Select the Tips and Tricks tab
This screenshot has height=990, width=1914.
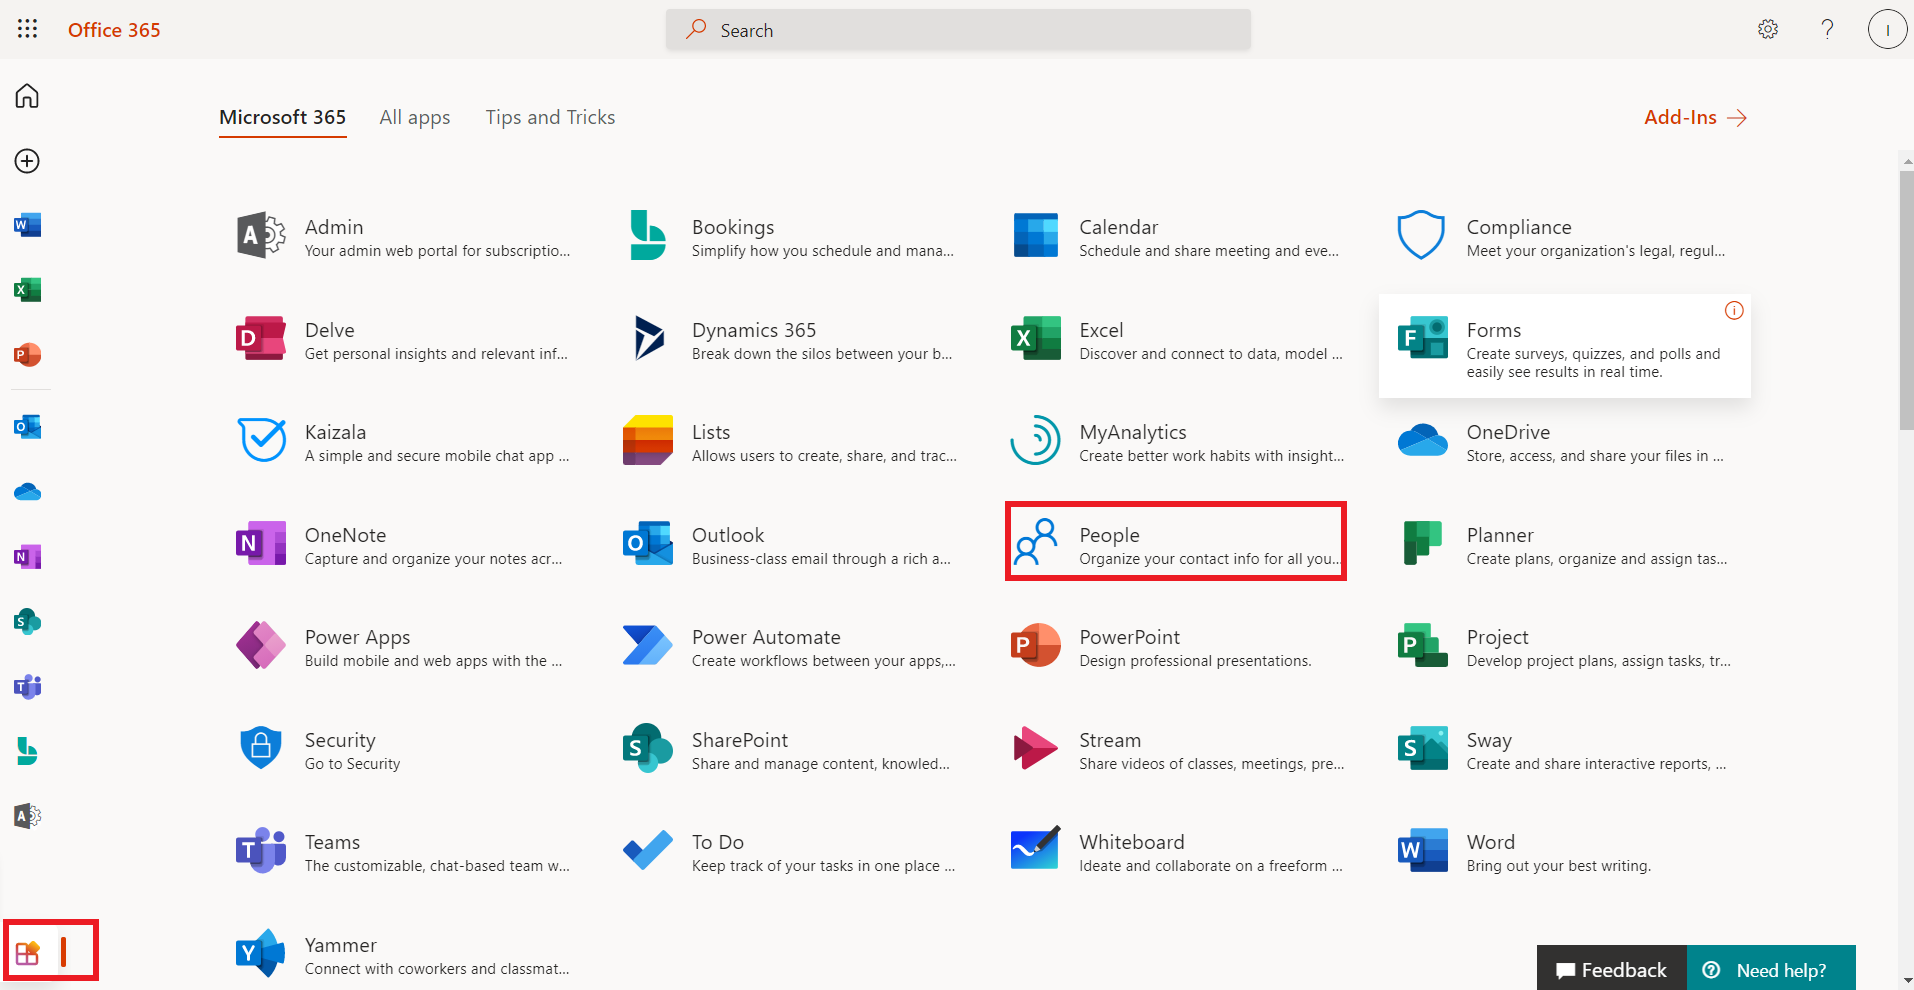550,117
